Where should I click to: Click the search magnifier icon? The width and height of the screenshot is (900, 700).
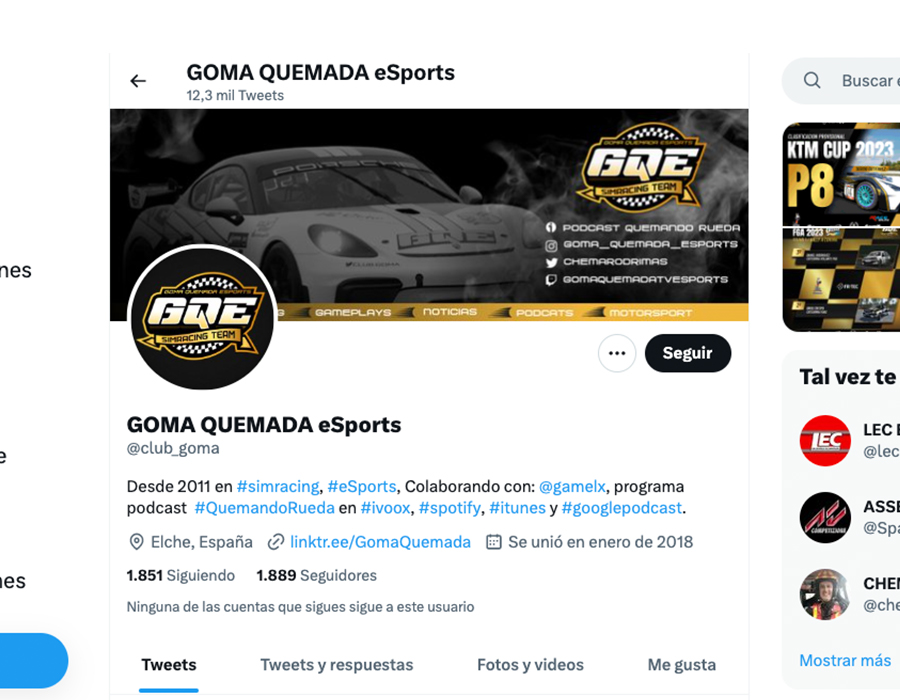(x=812, y=80)
